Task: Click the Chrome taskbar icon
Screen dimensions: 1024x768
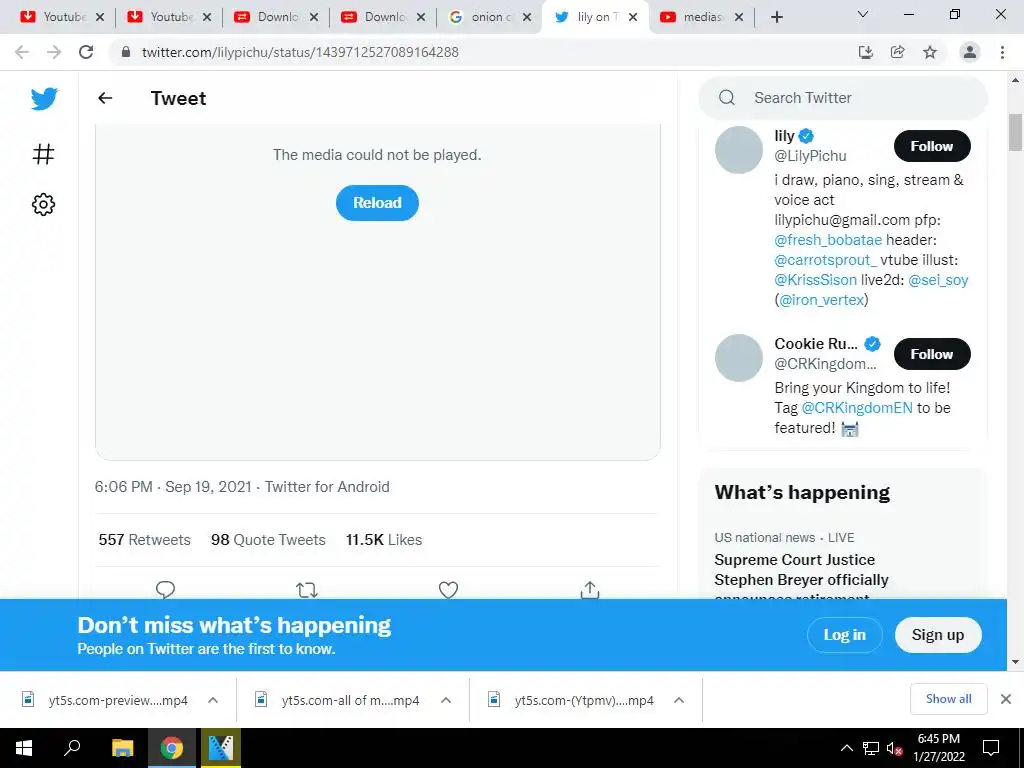Action: point(171,748)
